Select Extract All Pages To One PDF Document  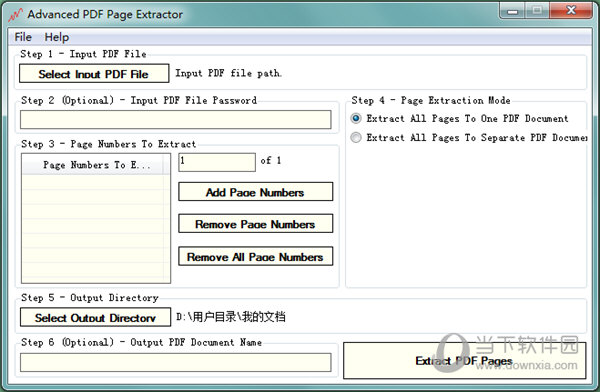coord(459,118)
